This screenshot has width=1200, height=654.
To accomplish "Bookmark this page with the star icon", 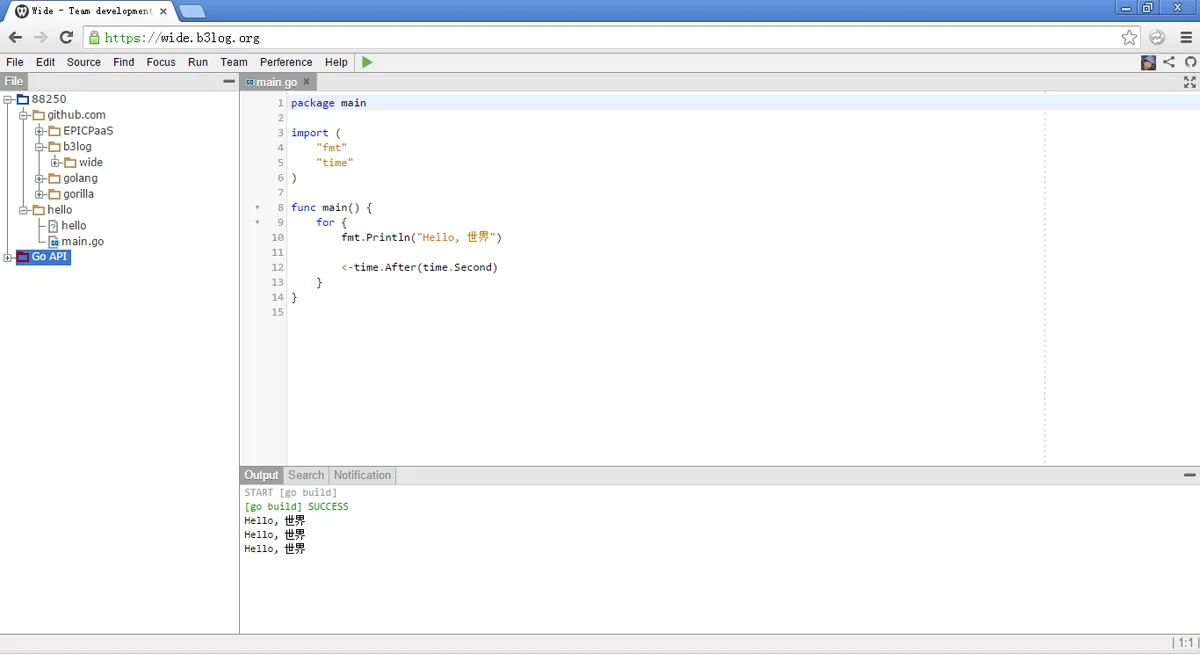I will [1129, 37].
